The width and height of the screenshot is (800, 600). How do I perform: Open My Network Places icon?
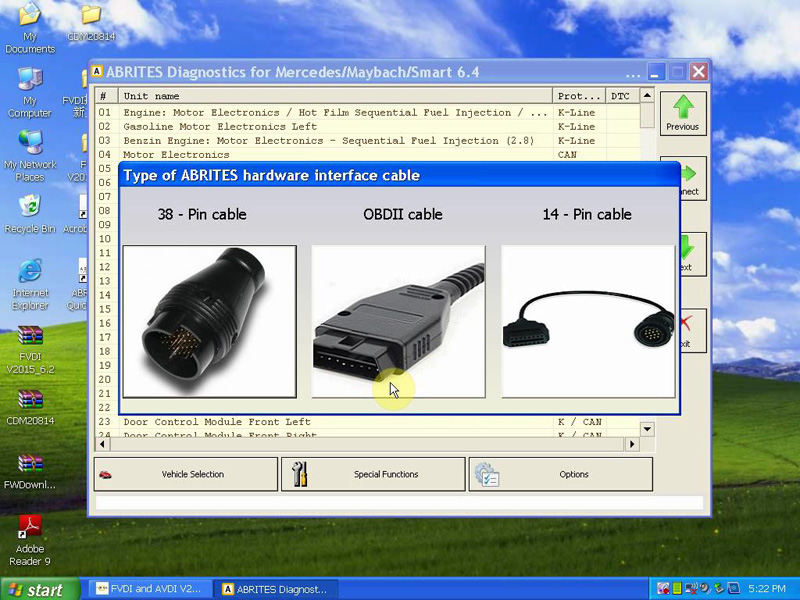30,155
